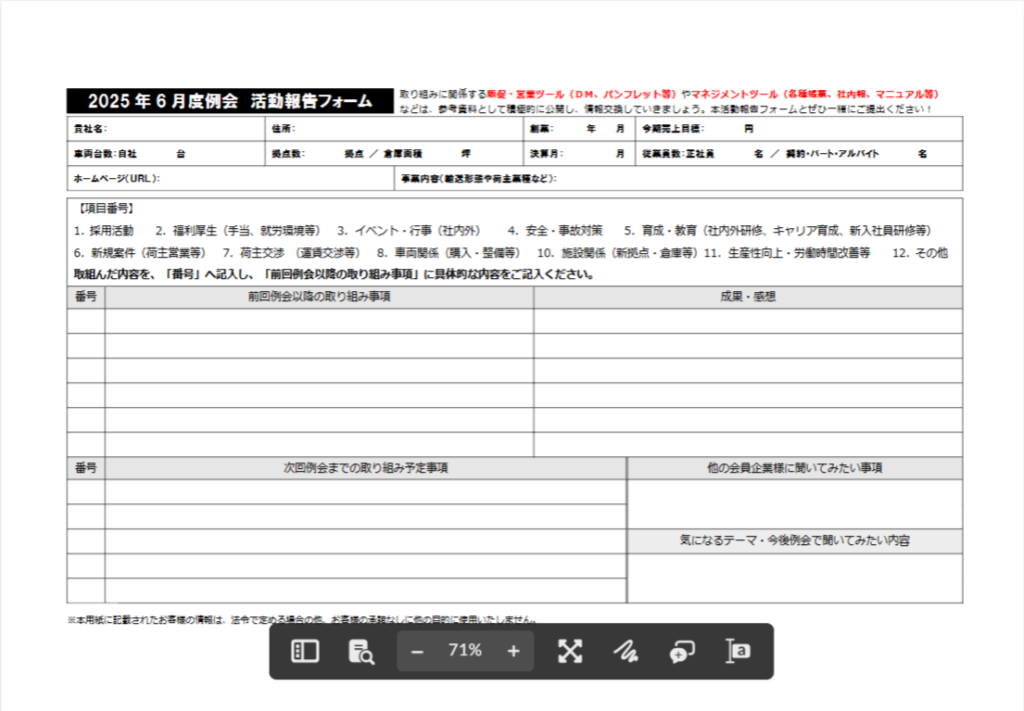Click the zoom out minus button

(418, 651)
